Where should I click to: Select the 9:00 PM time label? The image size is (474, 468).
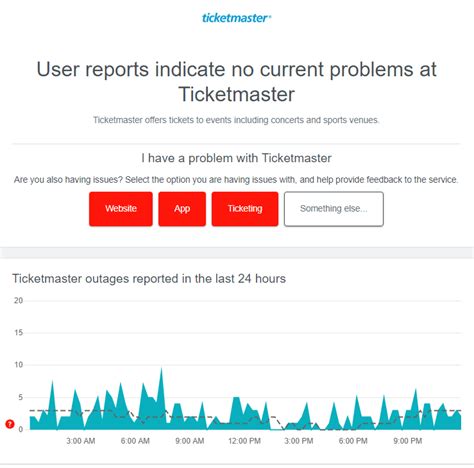click(408, 441)
